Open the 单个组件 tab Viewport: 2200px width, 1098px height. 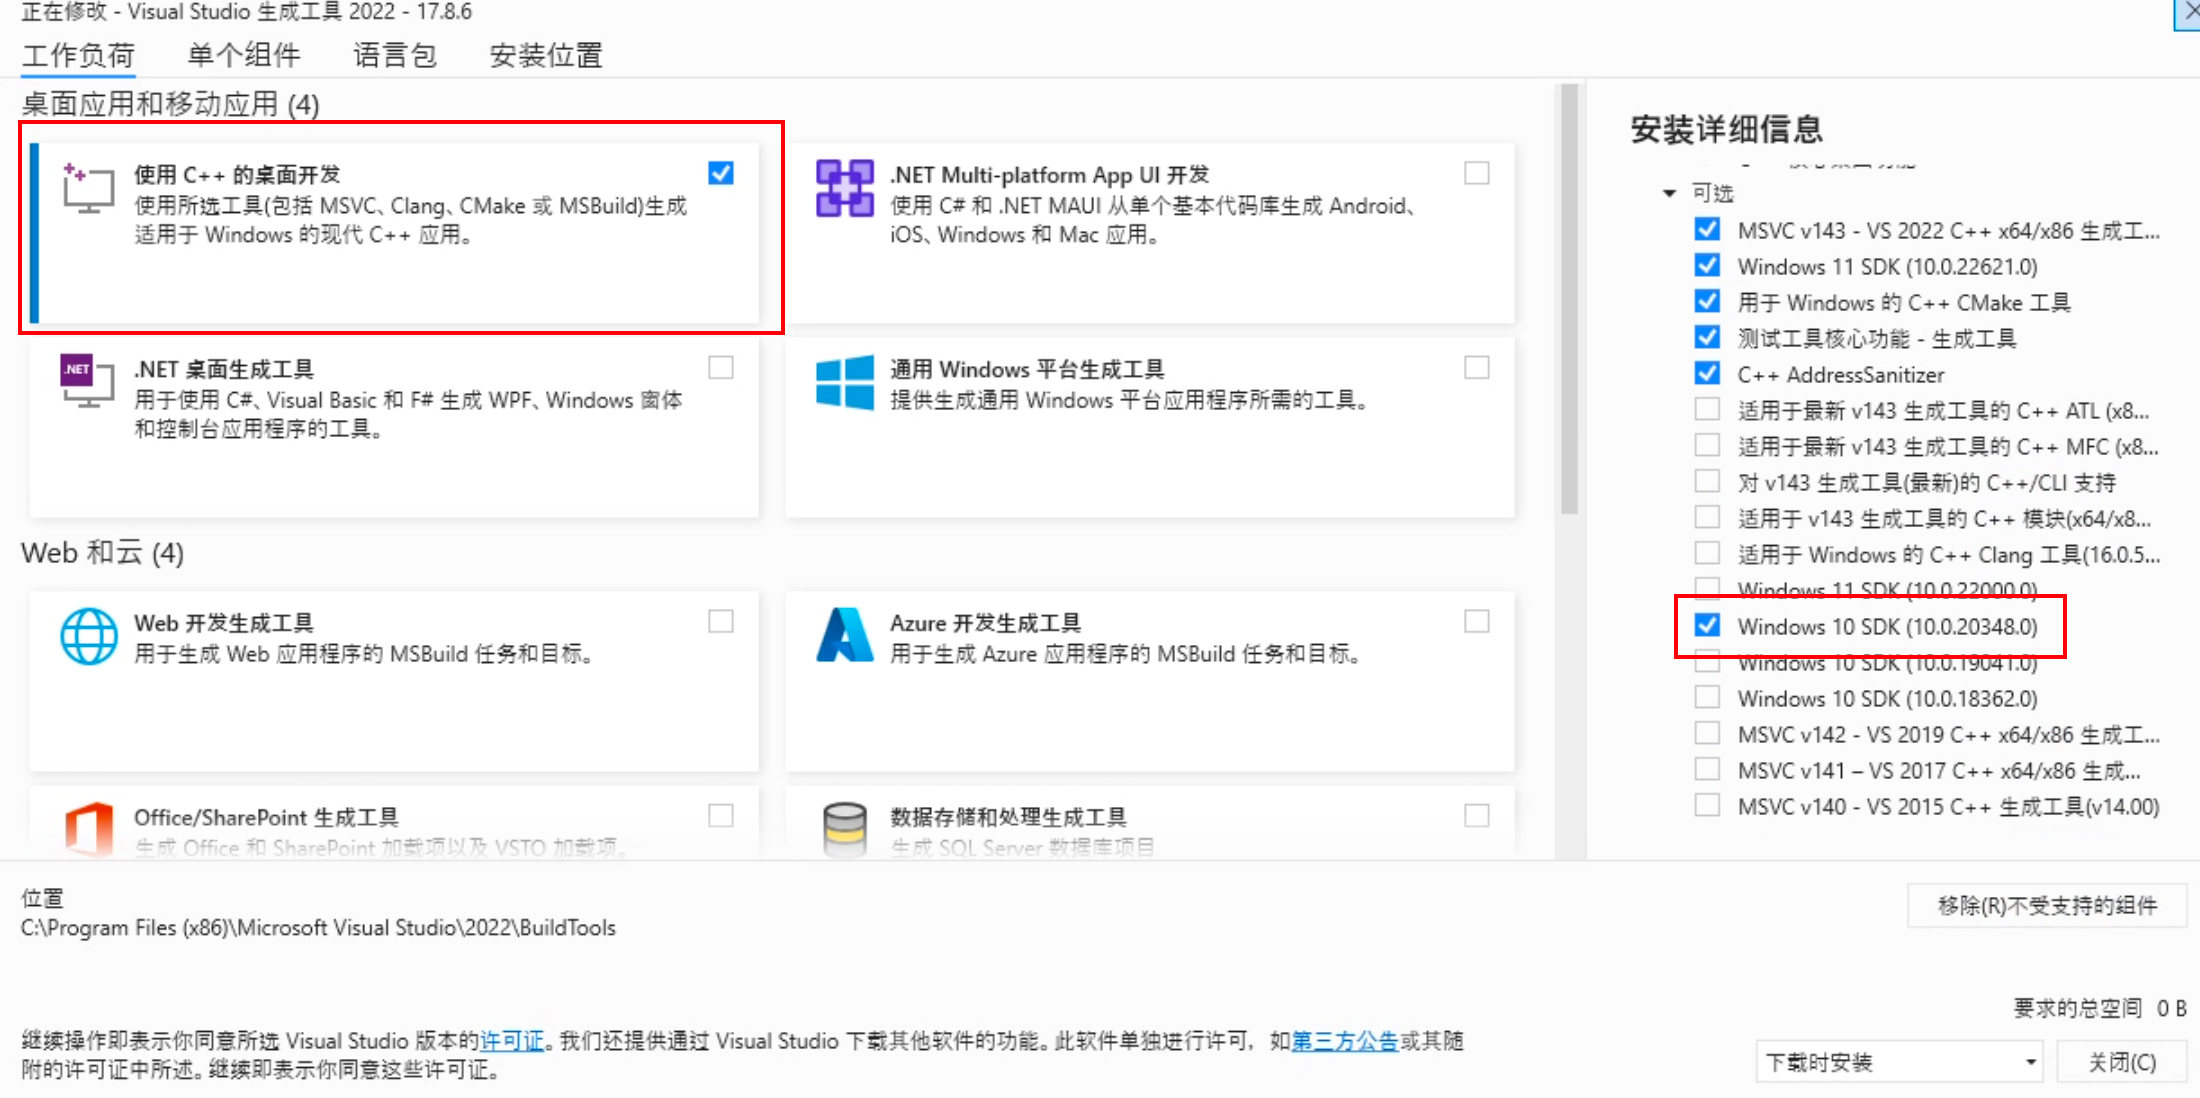(x=244, y=55)
